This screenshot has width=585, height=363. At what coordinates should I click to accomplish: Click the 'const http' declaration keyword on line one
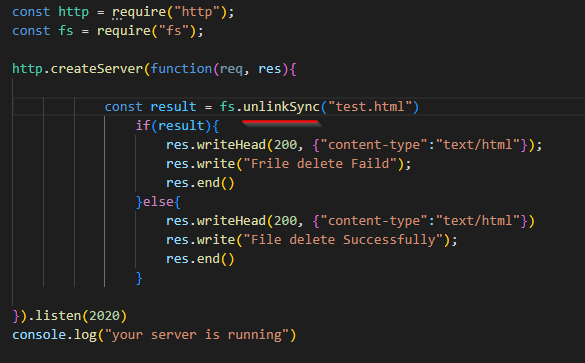31,12
